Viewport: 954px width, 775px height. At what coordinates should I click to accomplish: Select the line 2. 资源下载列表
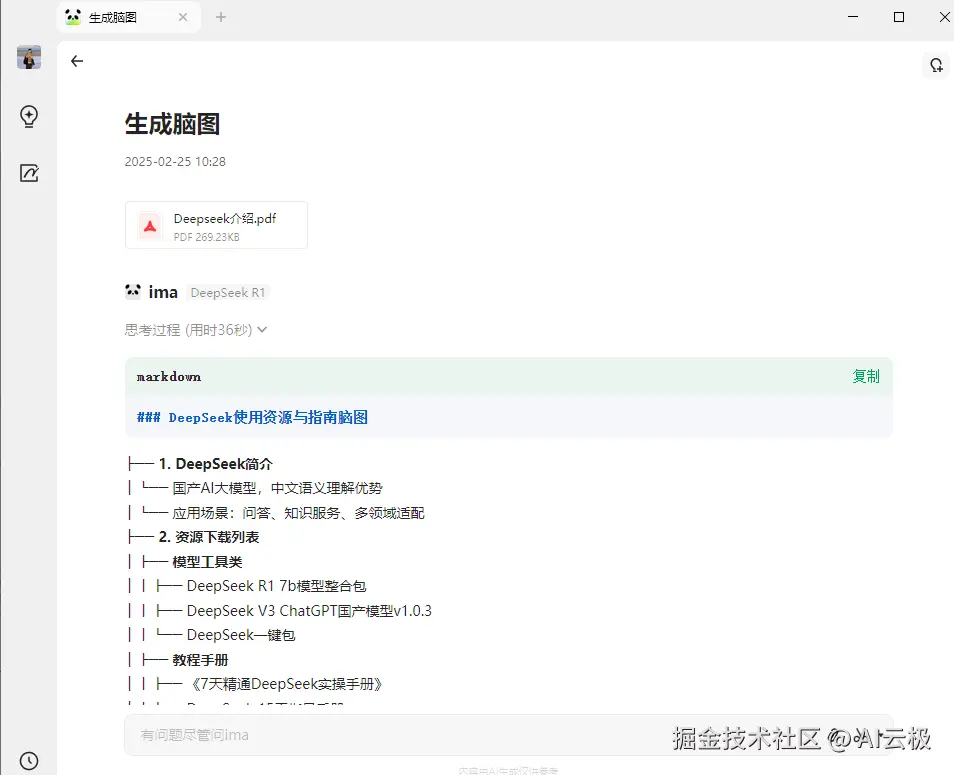pos(209,537)
